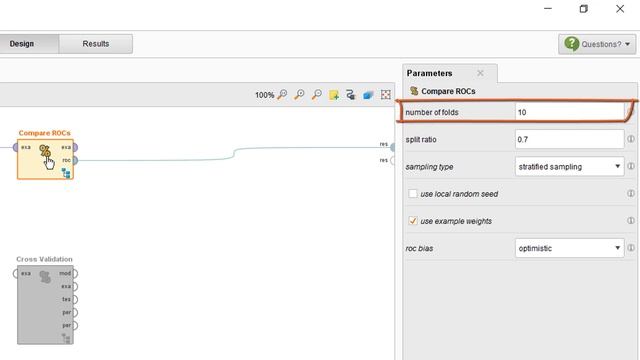The image size is (640, 360).
Task: Restore the window with the maximize button
Action: [584, 9]
